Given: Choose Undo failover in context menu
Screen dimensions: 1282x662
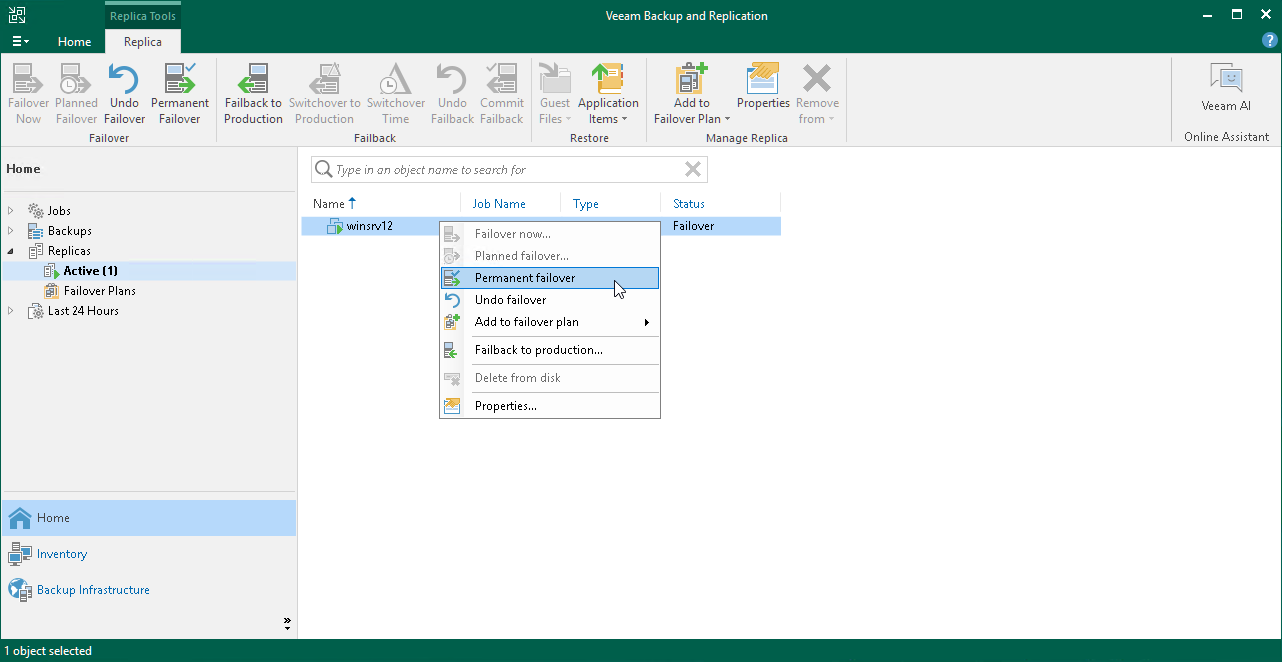Looking at the screenshot, I should coord(550,300).
